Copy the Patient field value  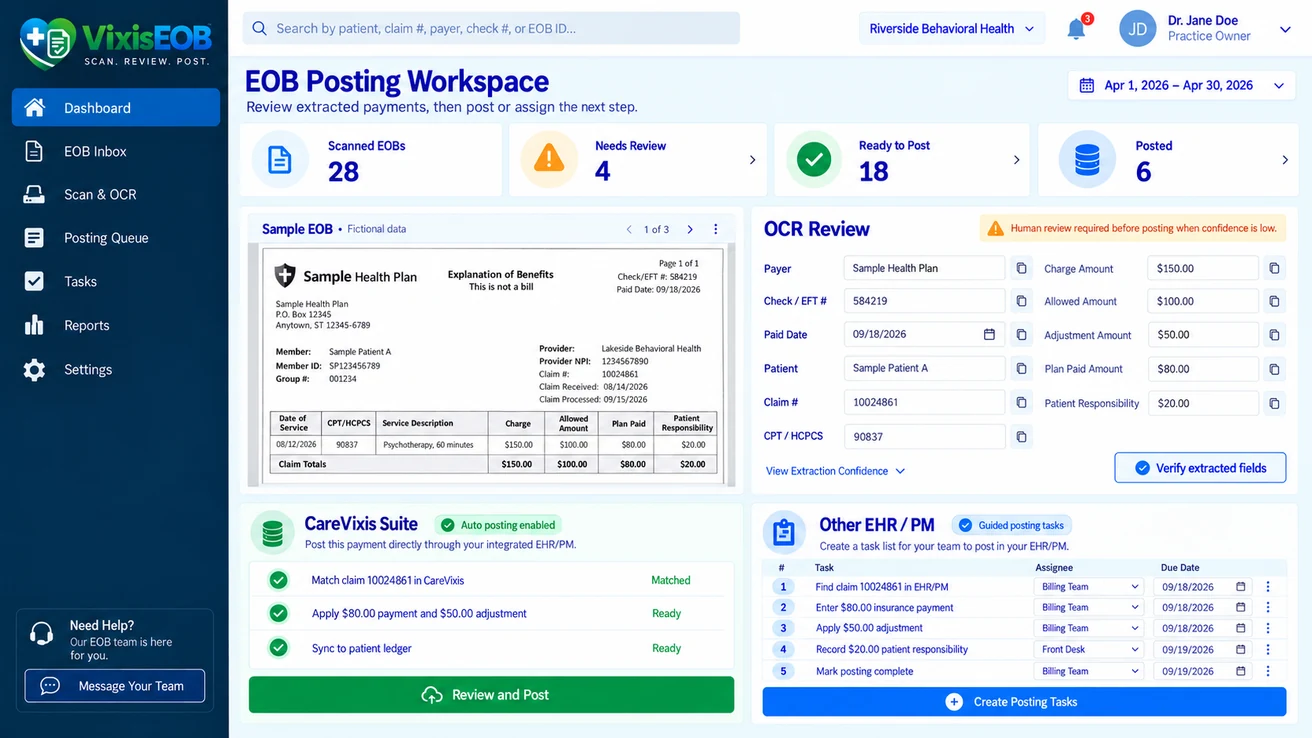tap(1021, 368)
